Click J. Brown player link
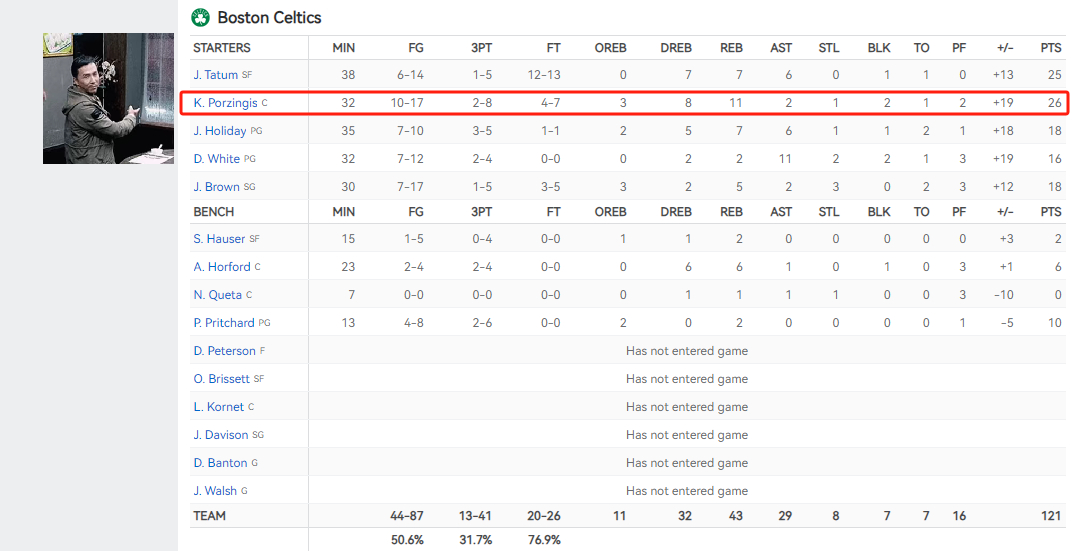 tap(216, 187)
